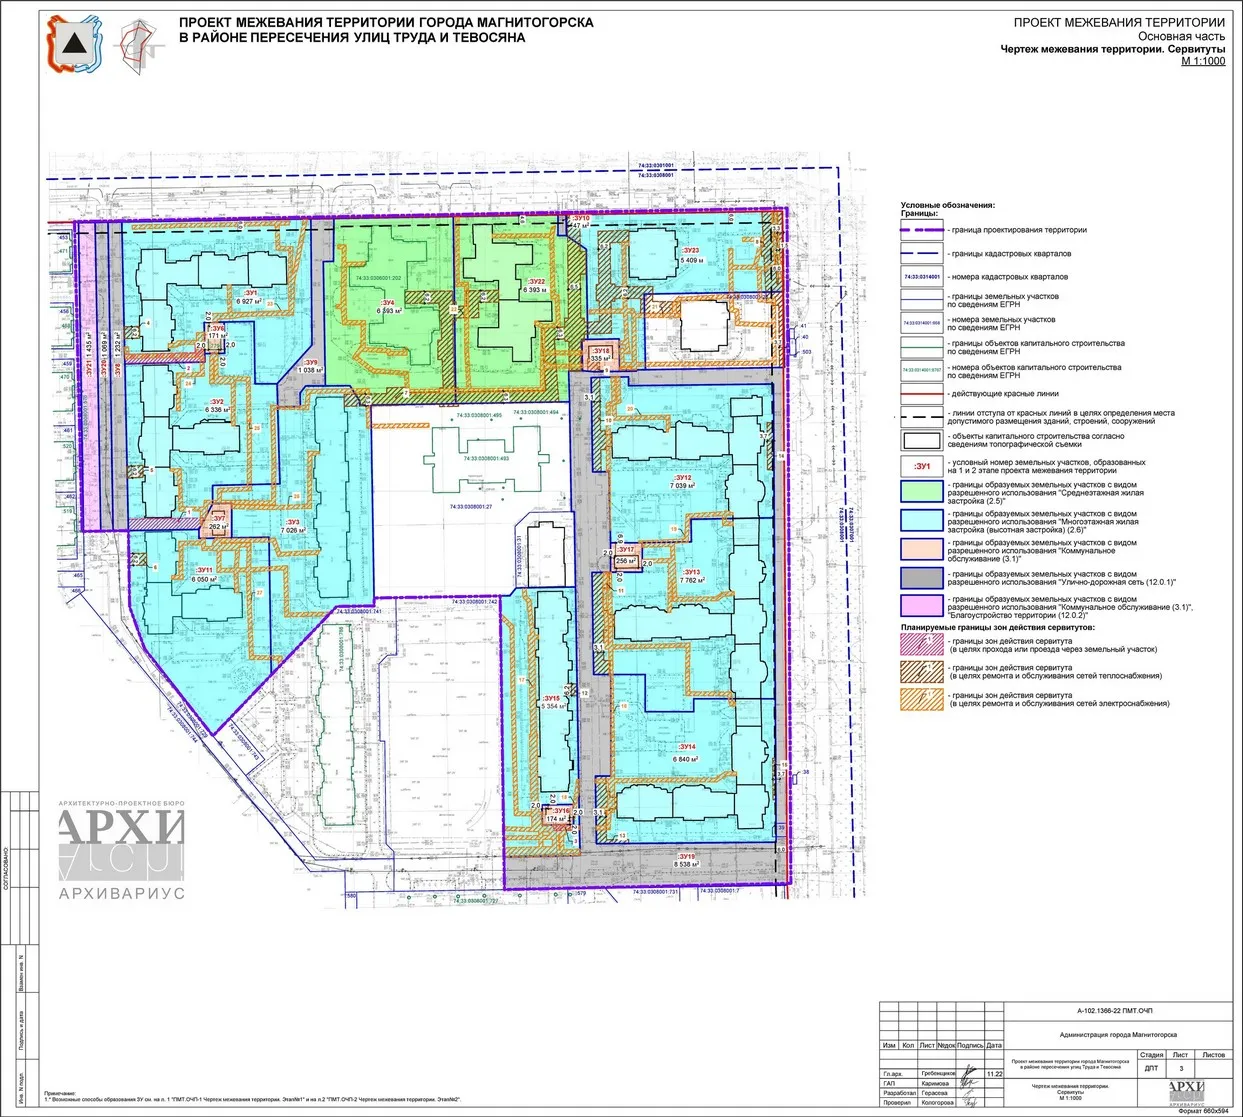Click the green mid-rise residential legend swatch

922,492
